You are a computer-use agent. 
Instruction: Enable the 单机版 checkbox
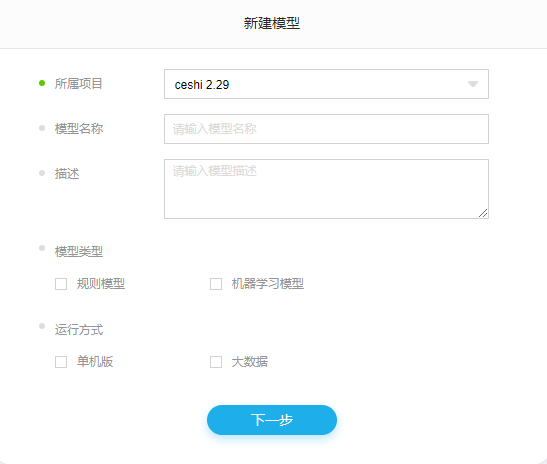pos(61,362)
